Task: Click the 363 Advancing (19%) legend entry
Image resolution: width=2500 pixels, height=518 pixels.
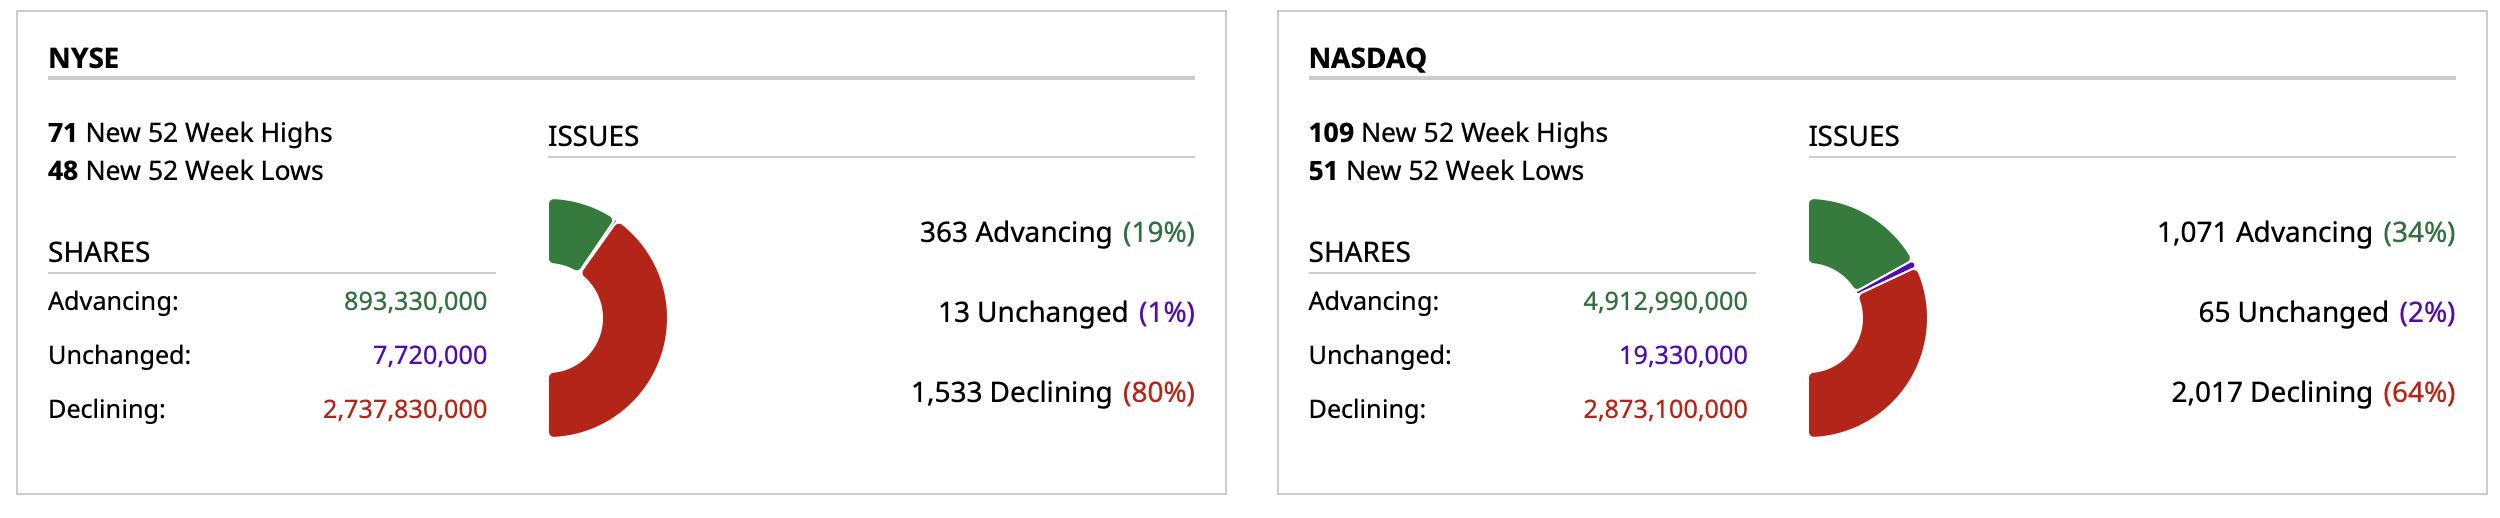Action: [1057, 232]
